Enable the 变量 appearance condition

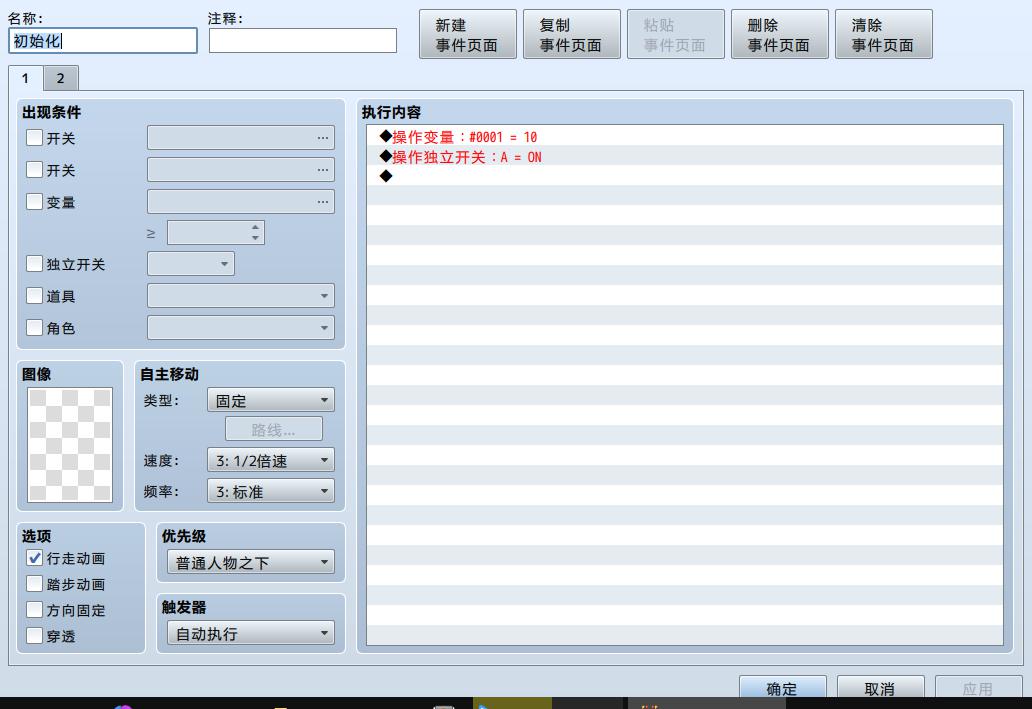(x=34, y=201)
